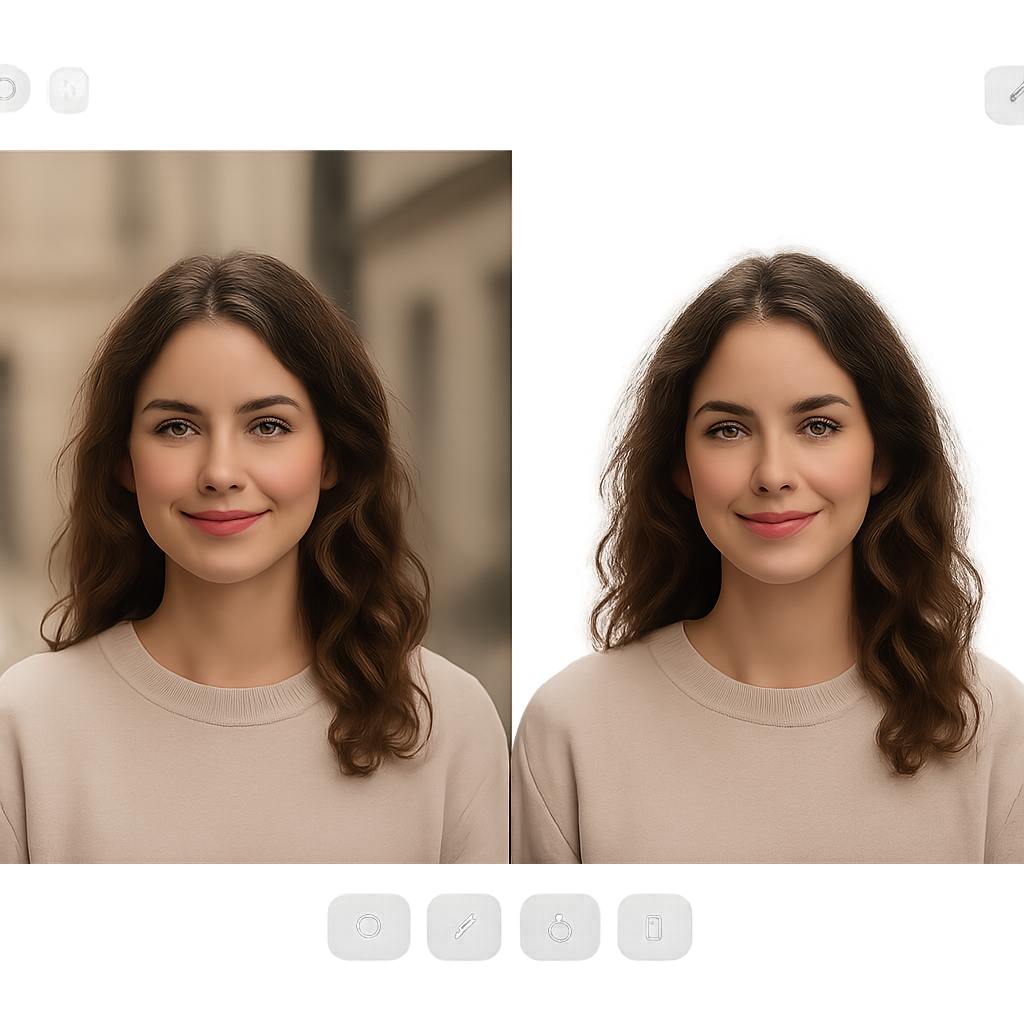The width and height of the screenshot is (1024, 1024).
Task: Activate the brush icon next to the circle tool
Action: pos(465,925)
